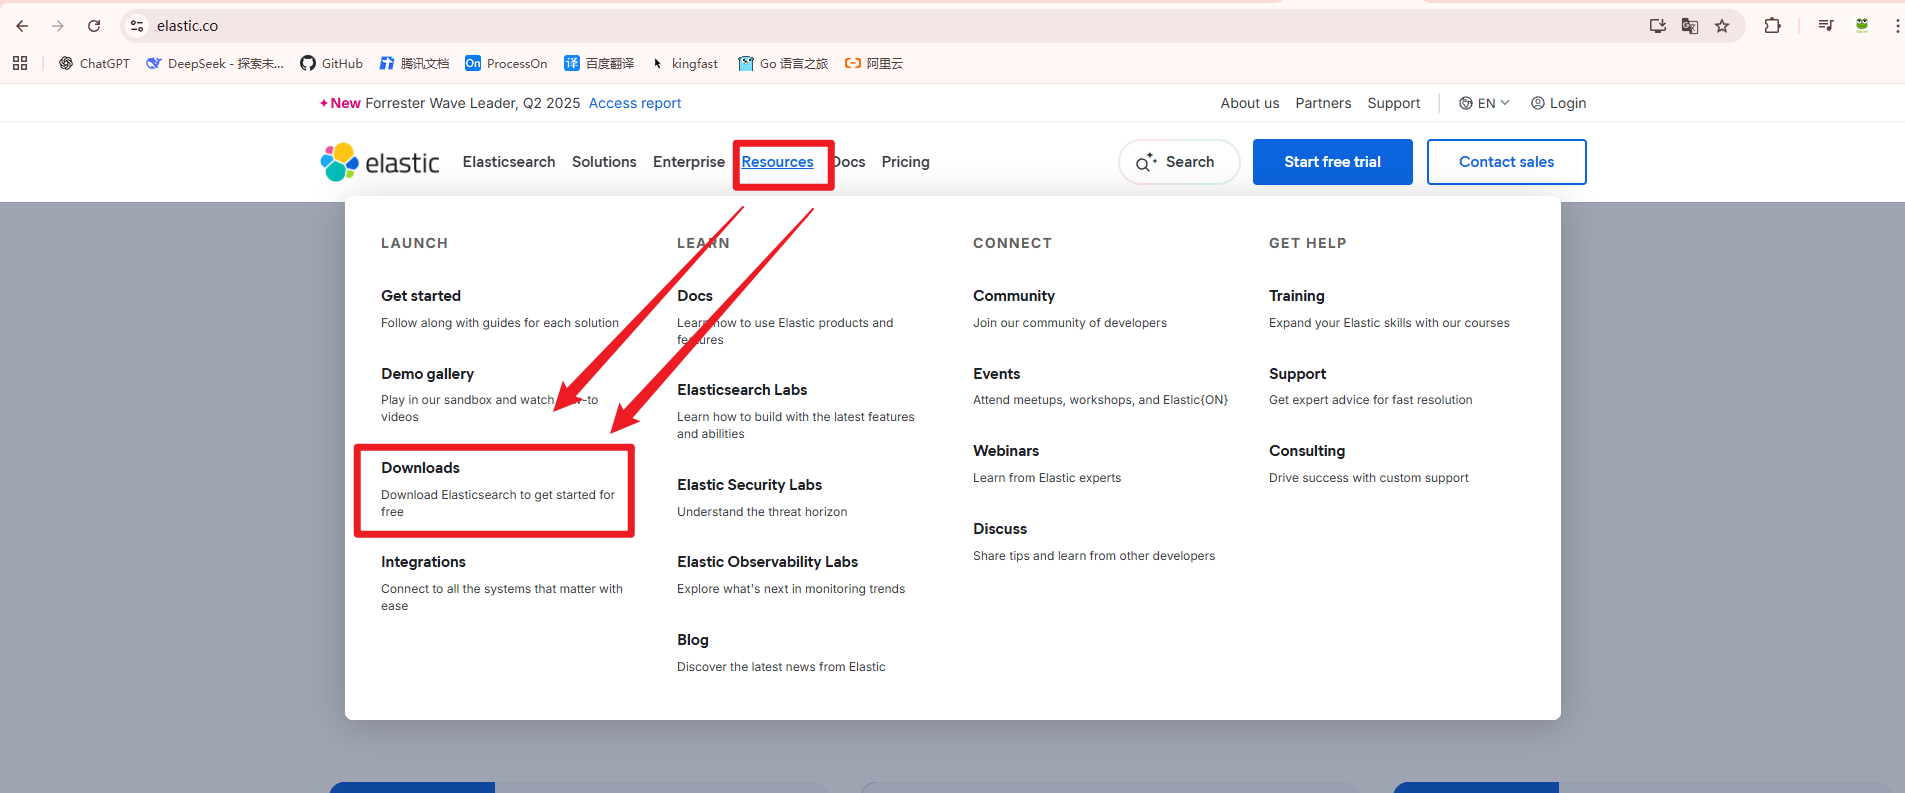Open the Discuss menu entry
This screenshot has height=793, width=1905.
click(1000, 529)
